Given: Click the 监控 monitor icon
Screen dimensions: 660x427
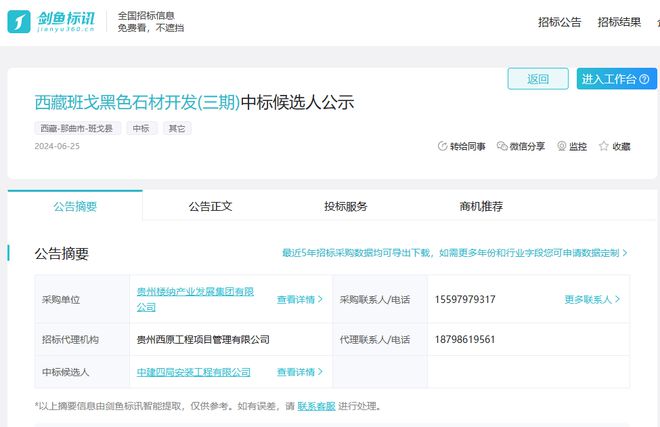Looking at the screenshot, I should (562, 146).
